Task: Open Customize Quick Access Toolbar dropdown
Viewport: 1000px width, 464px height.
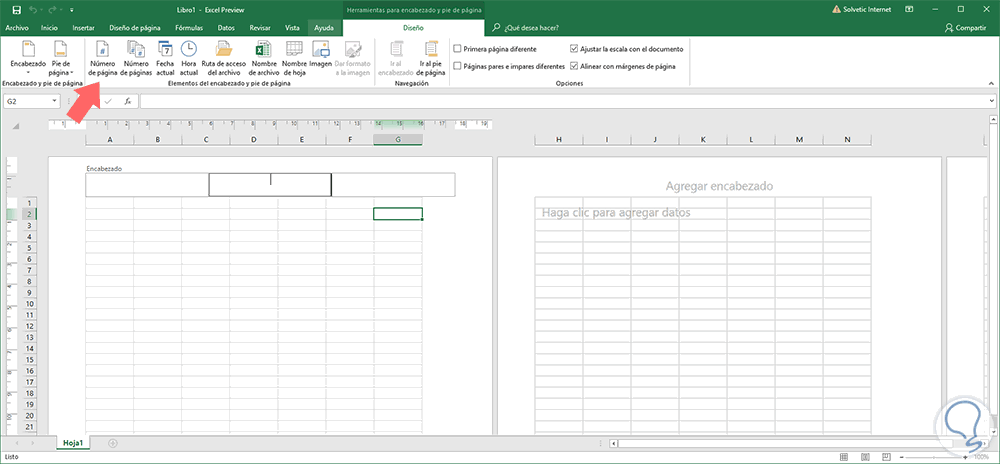Action: [x=71, y=10]
